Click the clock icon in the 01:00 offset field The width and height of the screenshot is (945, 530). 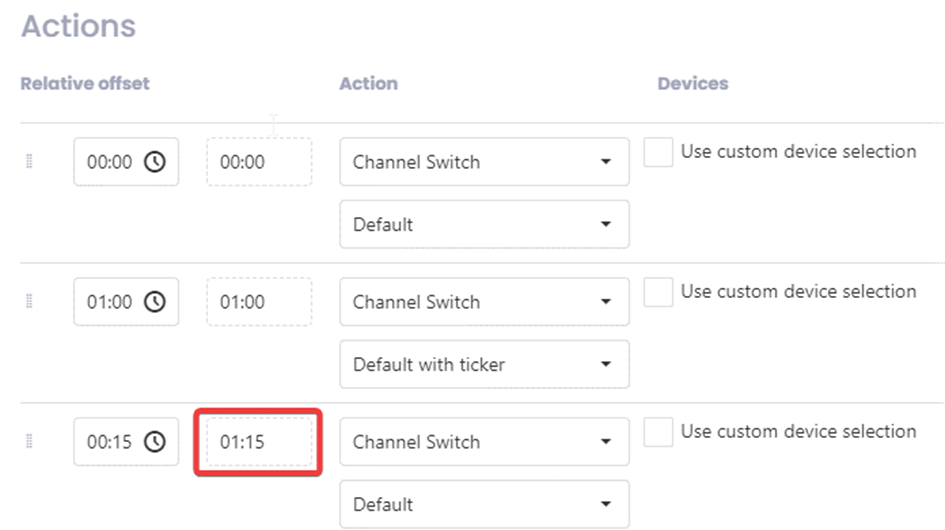point(155,302)
